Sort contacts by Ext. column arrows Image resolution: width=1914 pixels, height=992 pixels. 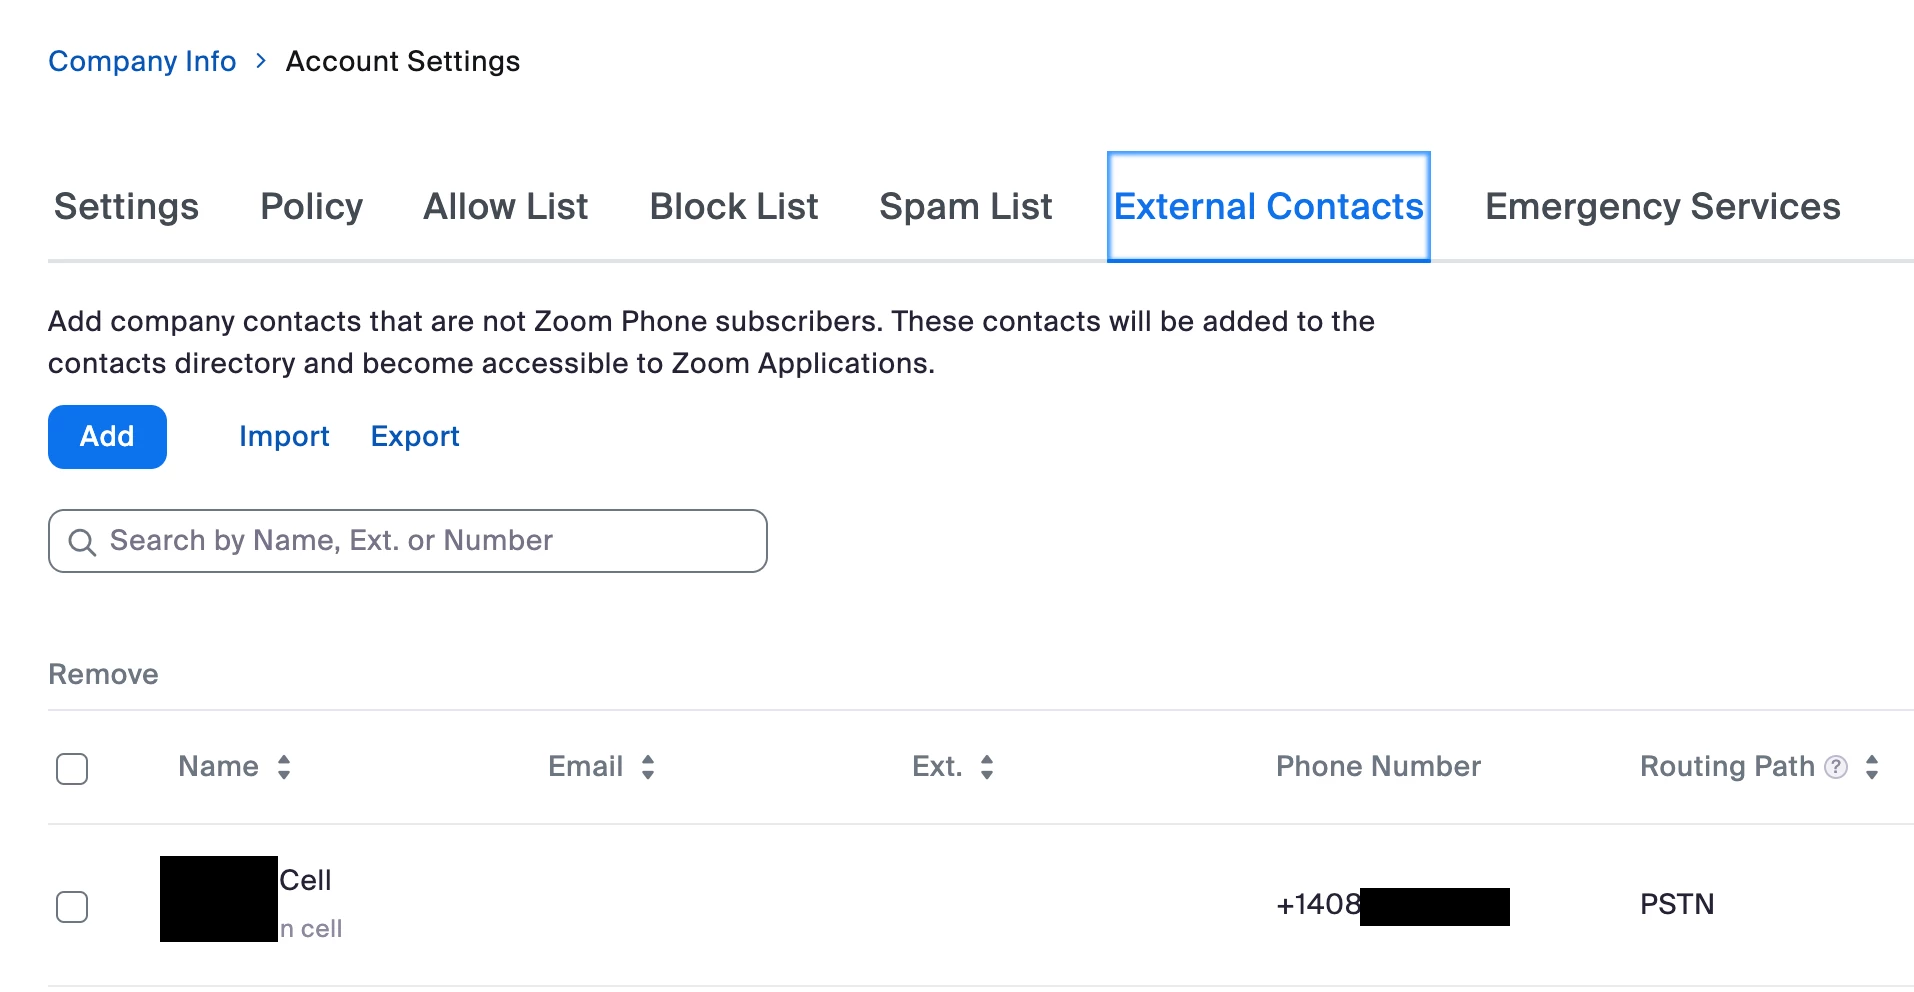point(987,767)
